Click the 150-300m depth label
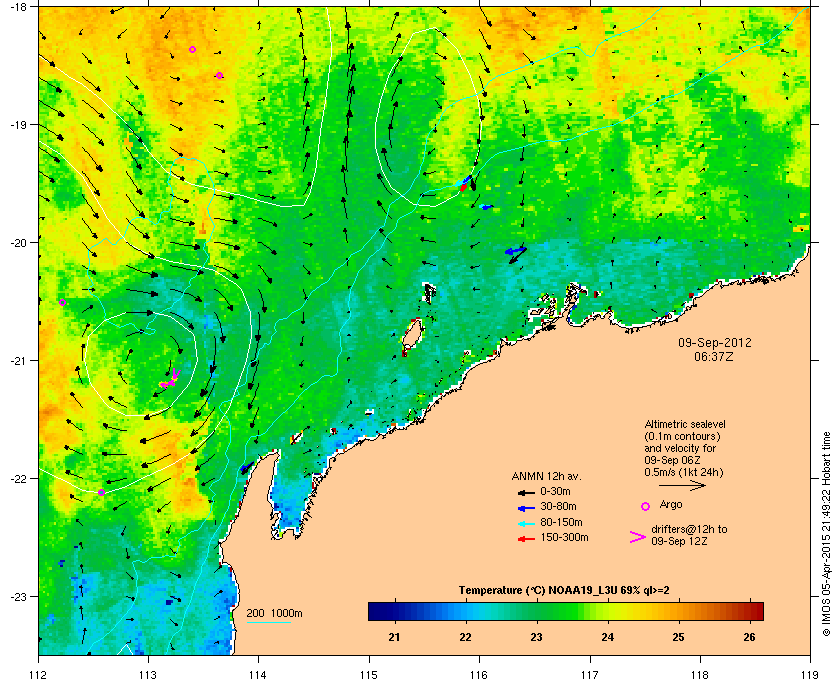840x680 pixels. pos(564,537)
